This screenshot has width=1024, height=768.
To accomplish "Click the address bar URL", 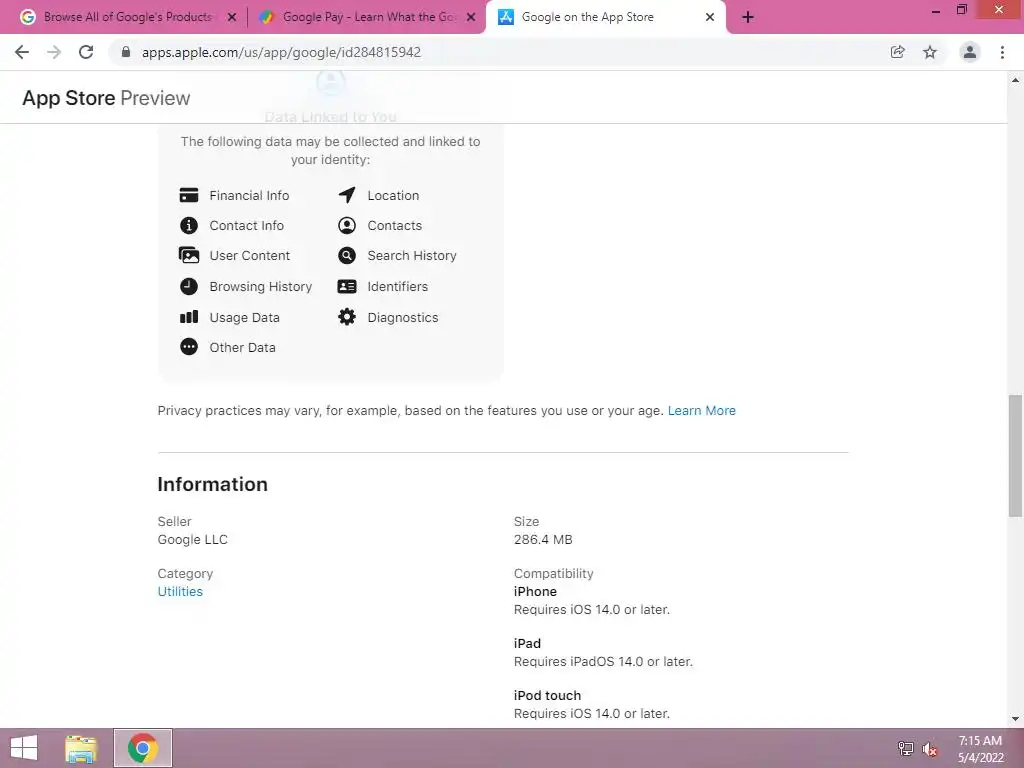I will [x=281, y=52].
